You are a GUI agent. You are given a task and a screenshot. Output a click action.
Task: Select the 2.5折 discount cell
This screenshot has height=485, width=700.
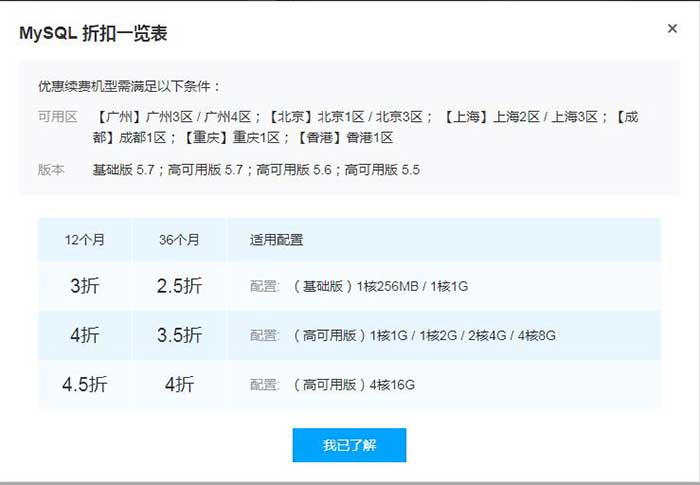[x=179, y=286]
